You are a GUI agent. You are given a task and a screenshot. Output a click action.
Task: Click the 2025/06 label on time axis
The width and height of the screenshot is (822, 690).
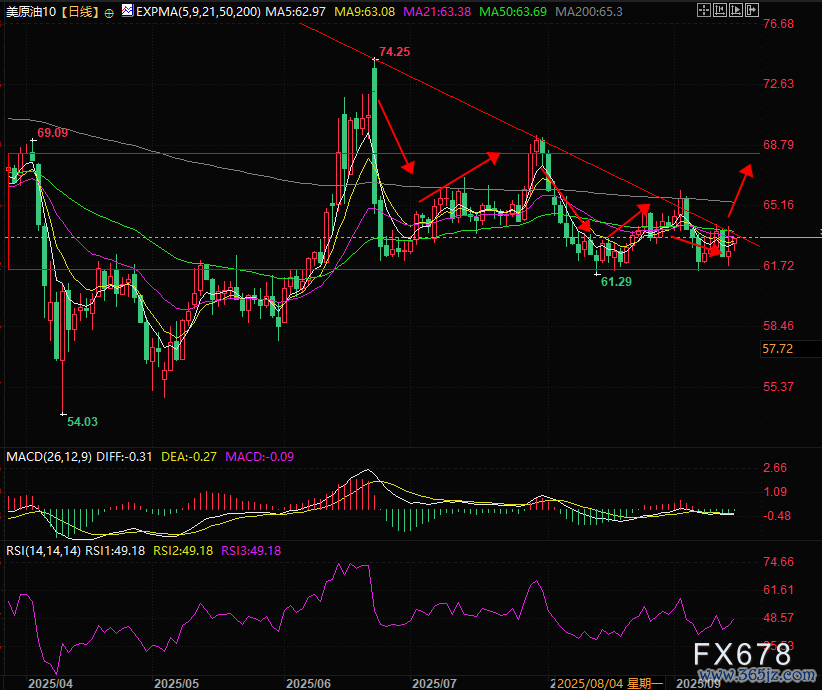[x=309, y=683]
